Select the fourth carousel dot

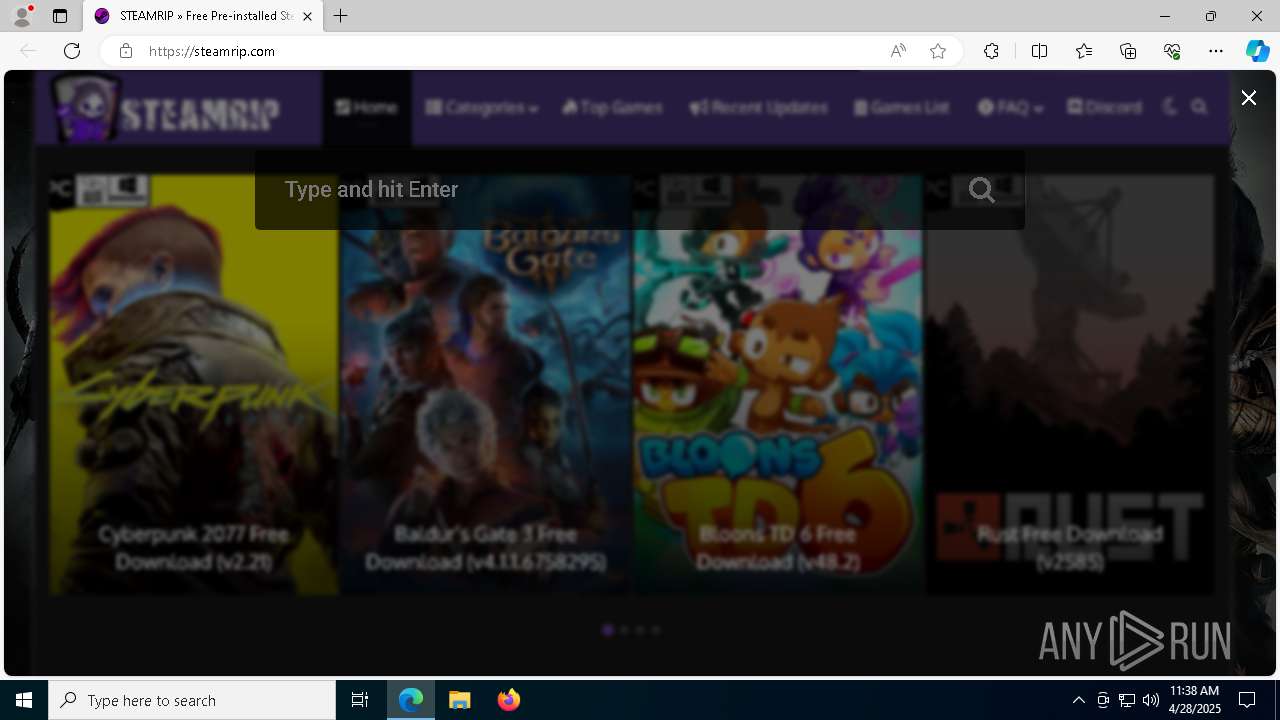pyautogui.click(x=656, y=630)
